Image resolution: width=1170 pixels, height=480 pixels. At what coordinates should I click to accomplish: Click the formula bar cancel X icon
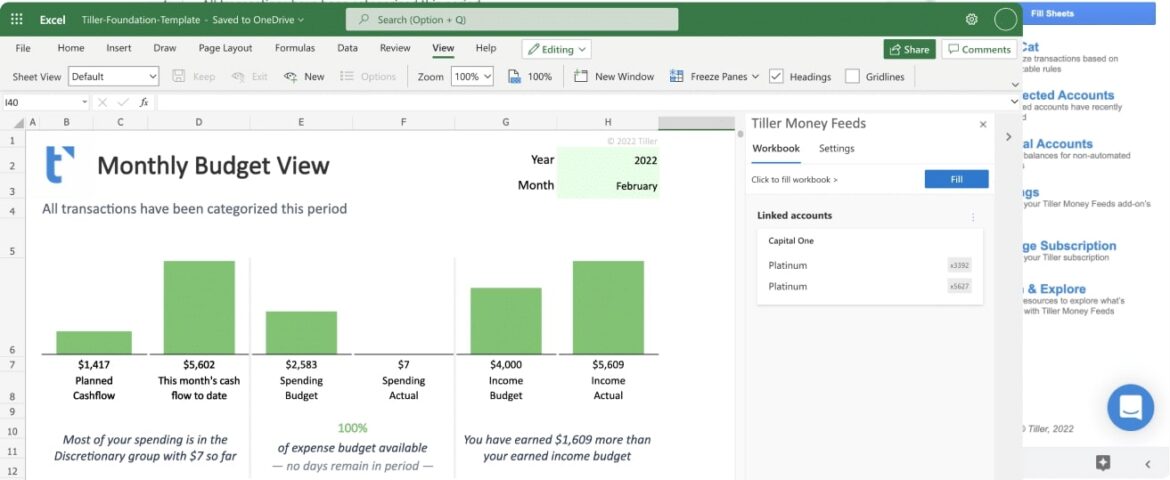pyautogui.click(x=103, y=102)
